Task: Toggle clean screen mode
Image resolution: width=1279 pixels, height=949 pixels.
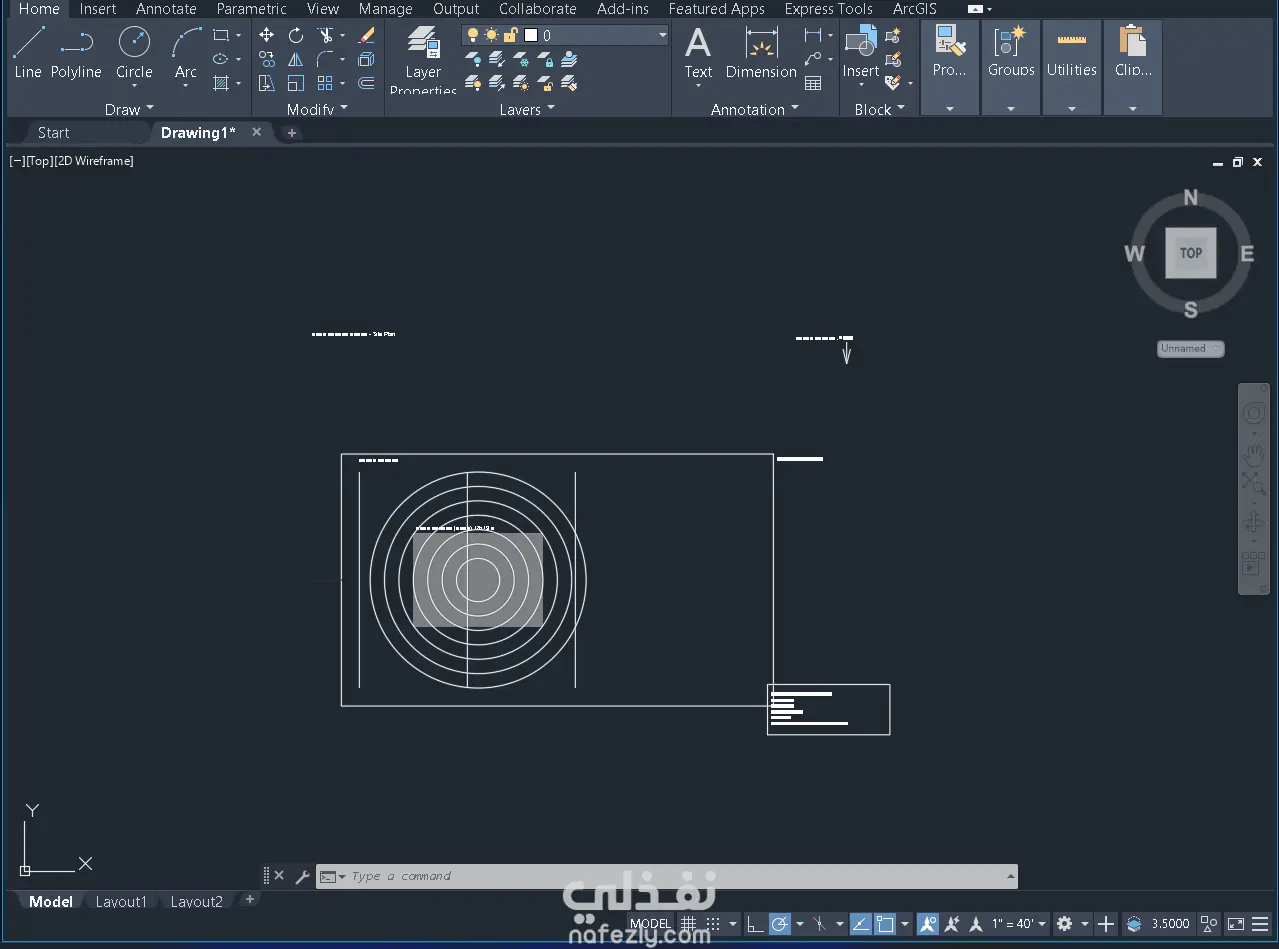Action: tap(1236, 924)
